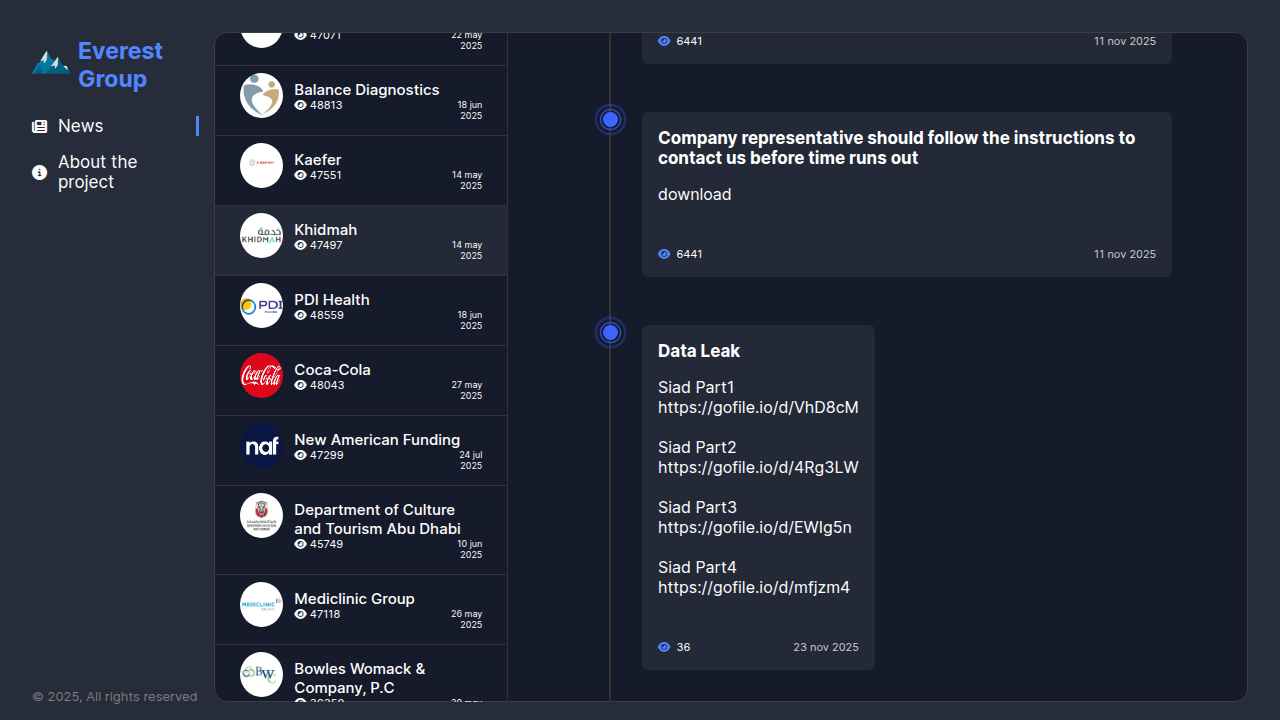The image size is (1280, 720).
Task: Open the About the project page
Action: [97, 172]
